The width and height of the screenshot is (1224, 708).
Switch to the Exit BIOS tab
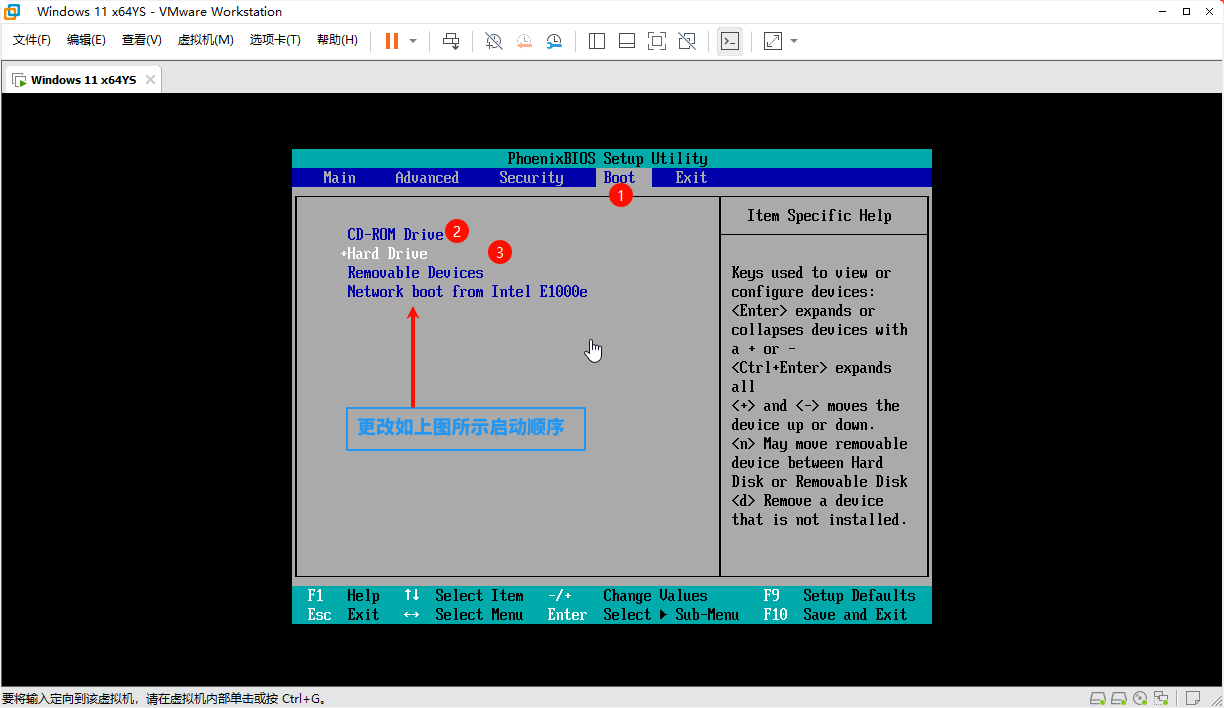point(691,178)
